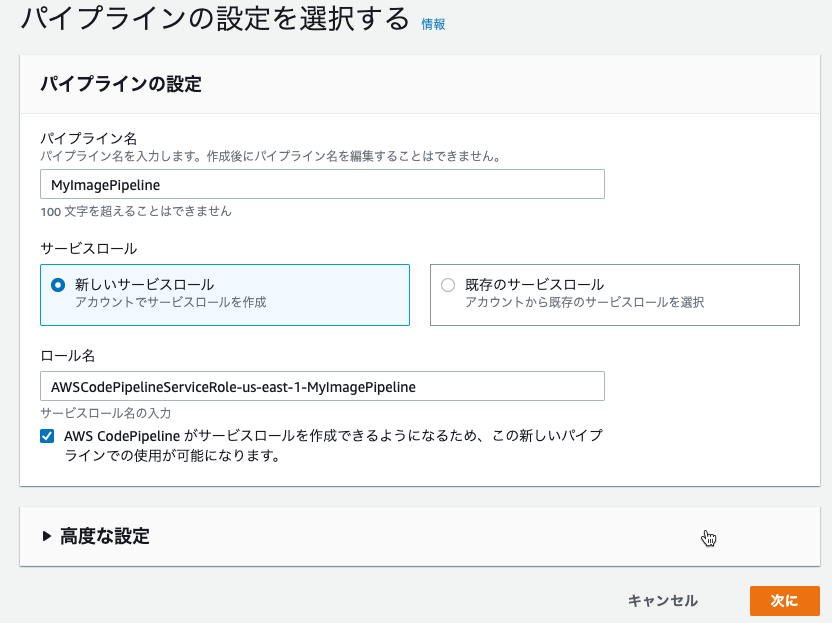
Task: Choose the tile description アカウントから既存のサービスロールを選択
Action: coord(584,302)
